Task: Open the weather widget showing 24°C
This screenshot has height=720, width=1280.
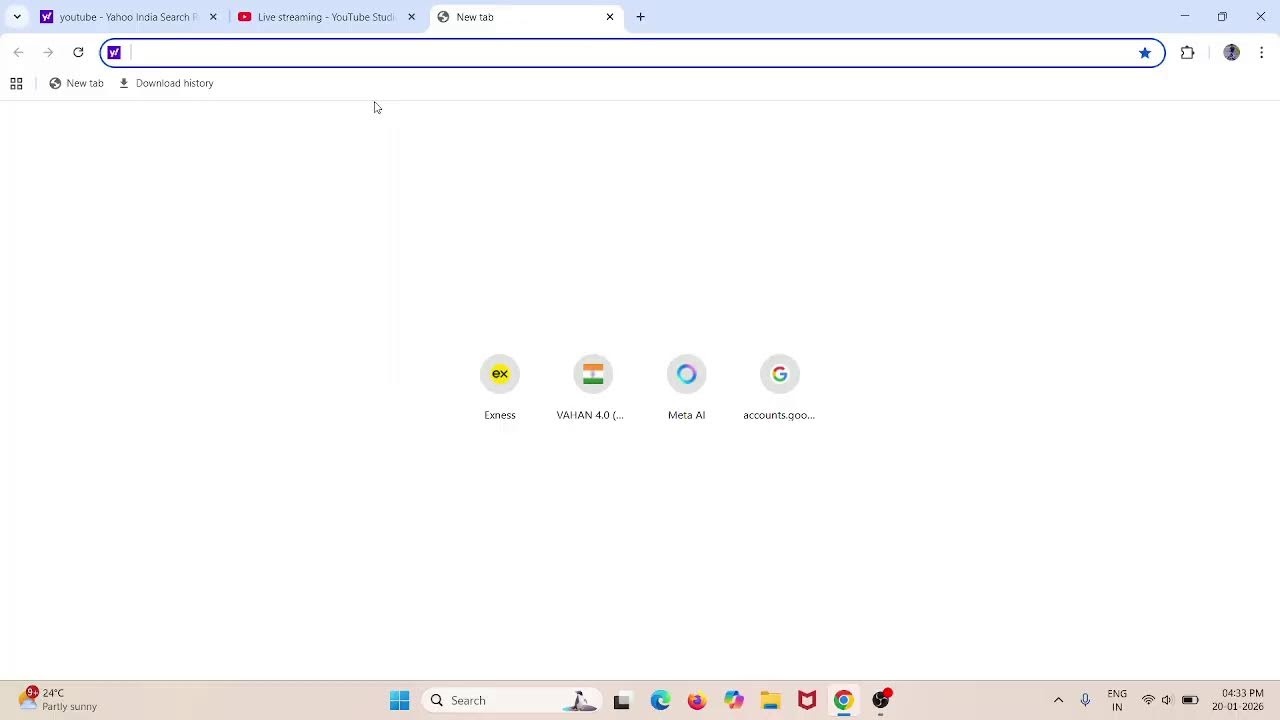Action: 60,699
